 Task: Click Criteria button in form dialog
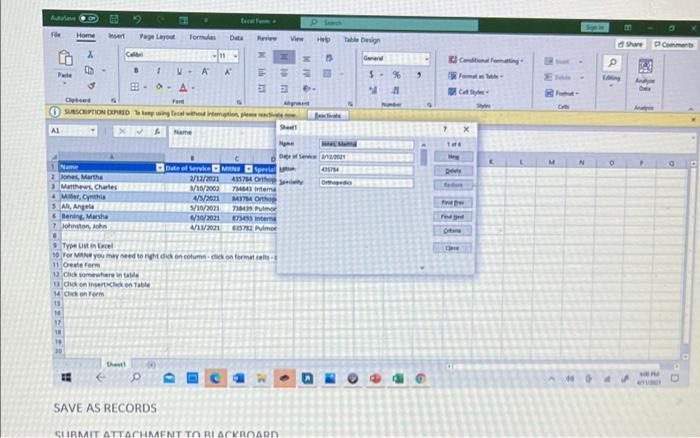[x=452, y=230]
